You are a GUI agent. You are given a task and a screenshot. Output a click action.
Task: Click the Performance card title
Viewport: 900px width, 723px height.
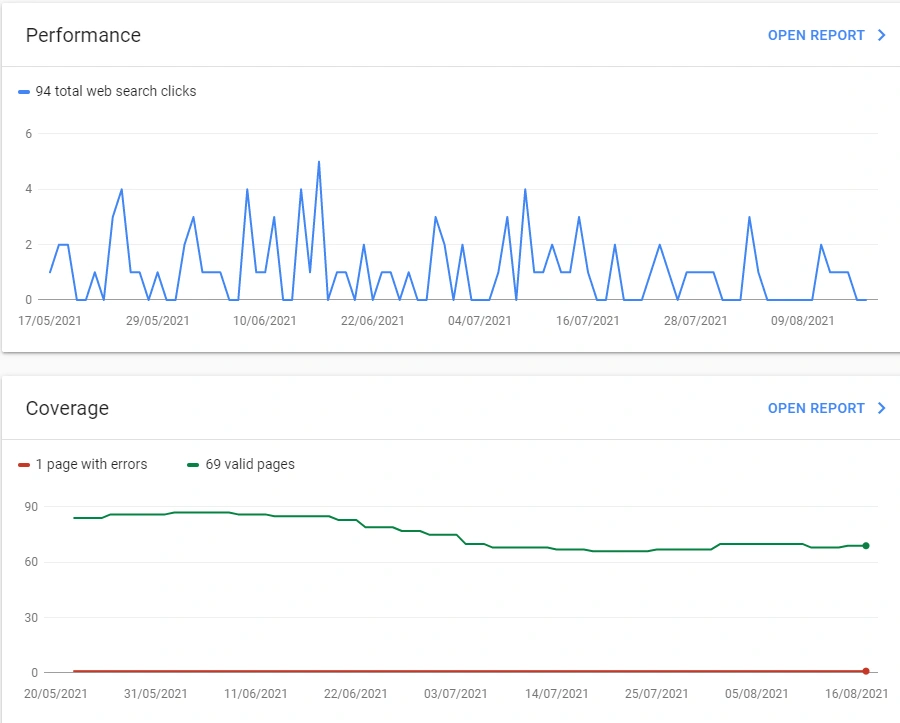click(x=83, y=35)
